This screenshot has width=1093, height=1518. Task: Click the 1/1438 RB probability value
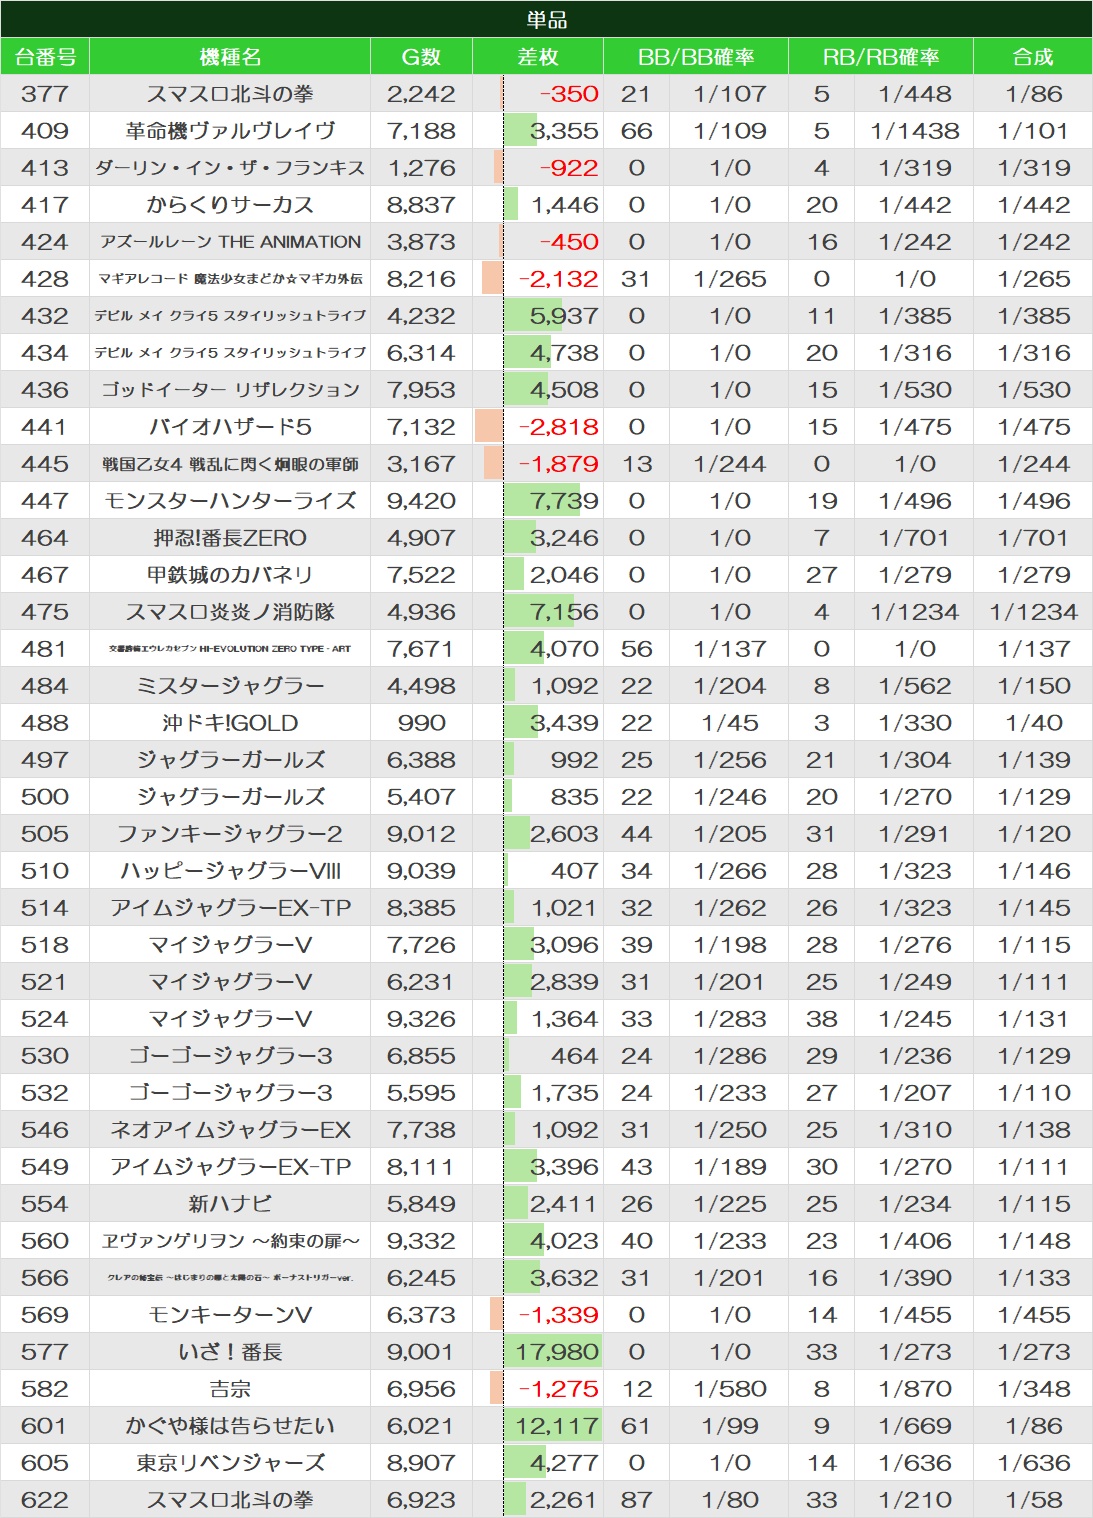point(915,131)
